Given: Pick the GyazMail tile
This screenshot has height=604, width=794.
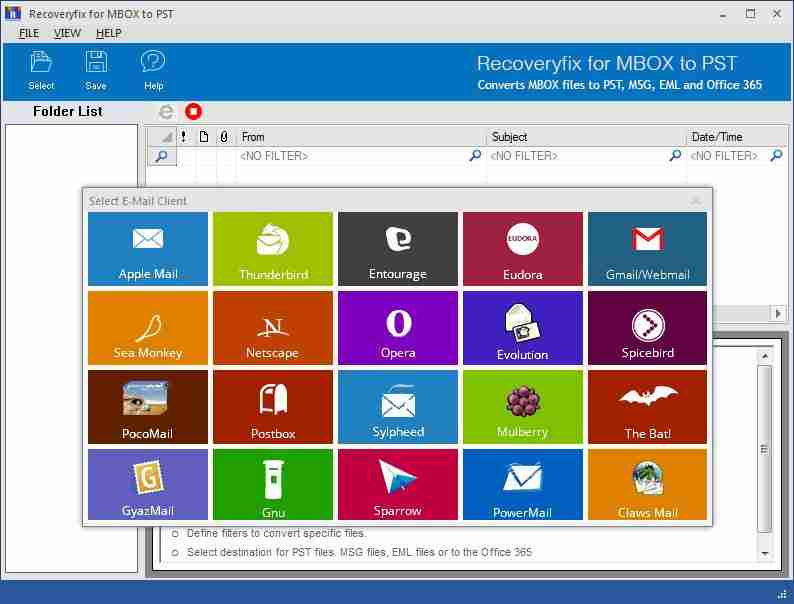Looking at the screenshot, I should 148,485.
